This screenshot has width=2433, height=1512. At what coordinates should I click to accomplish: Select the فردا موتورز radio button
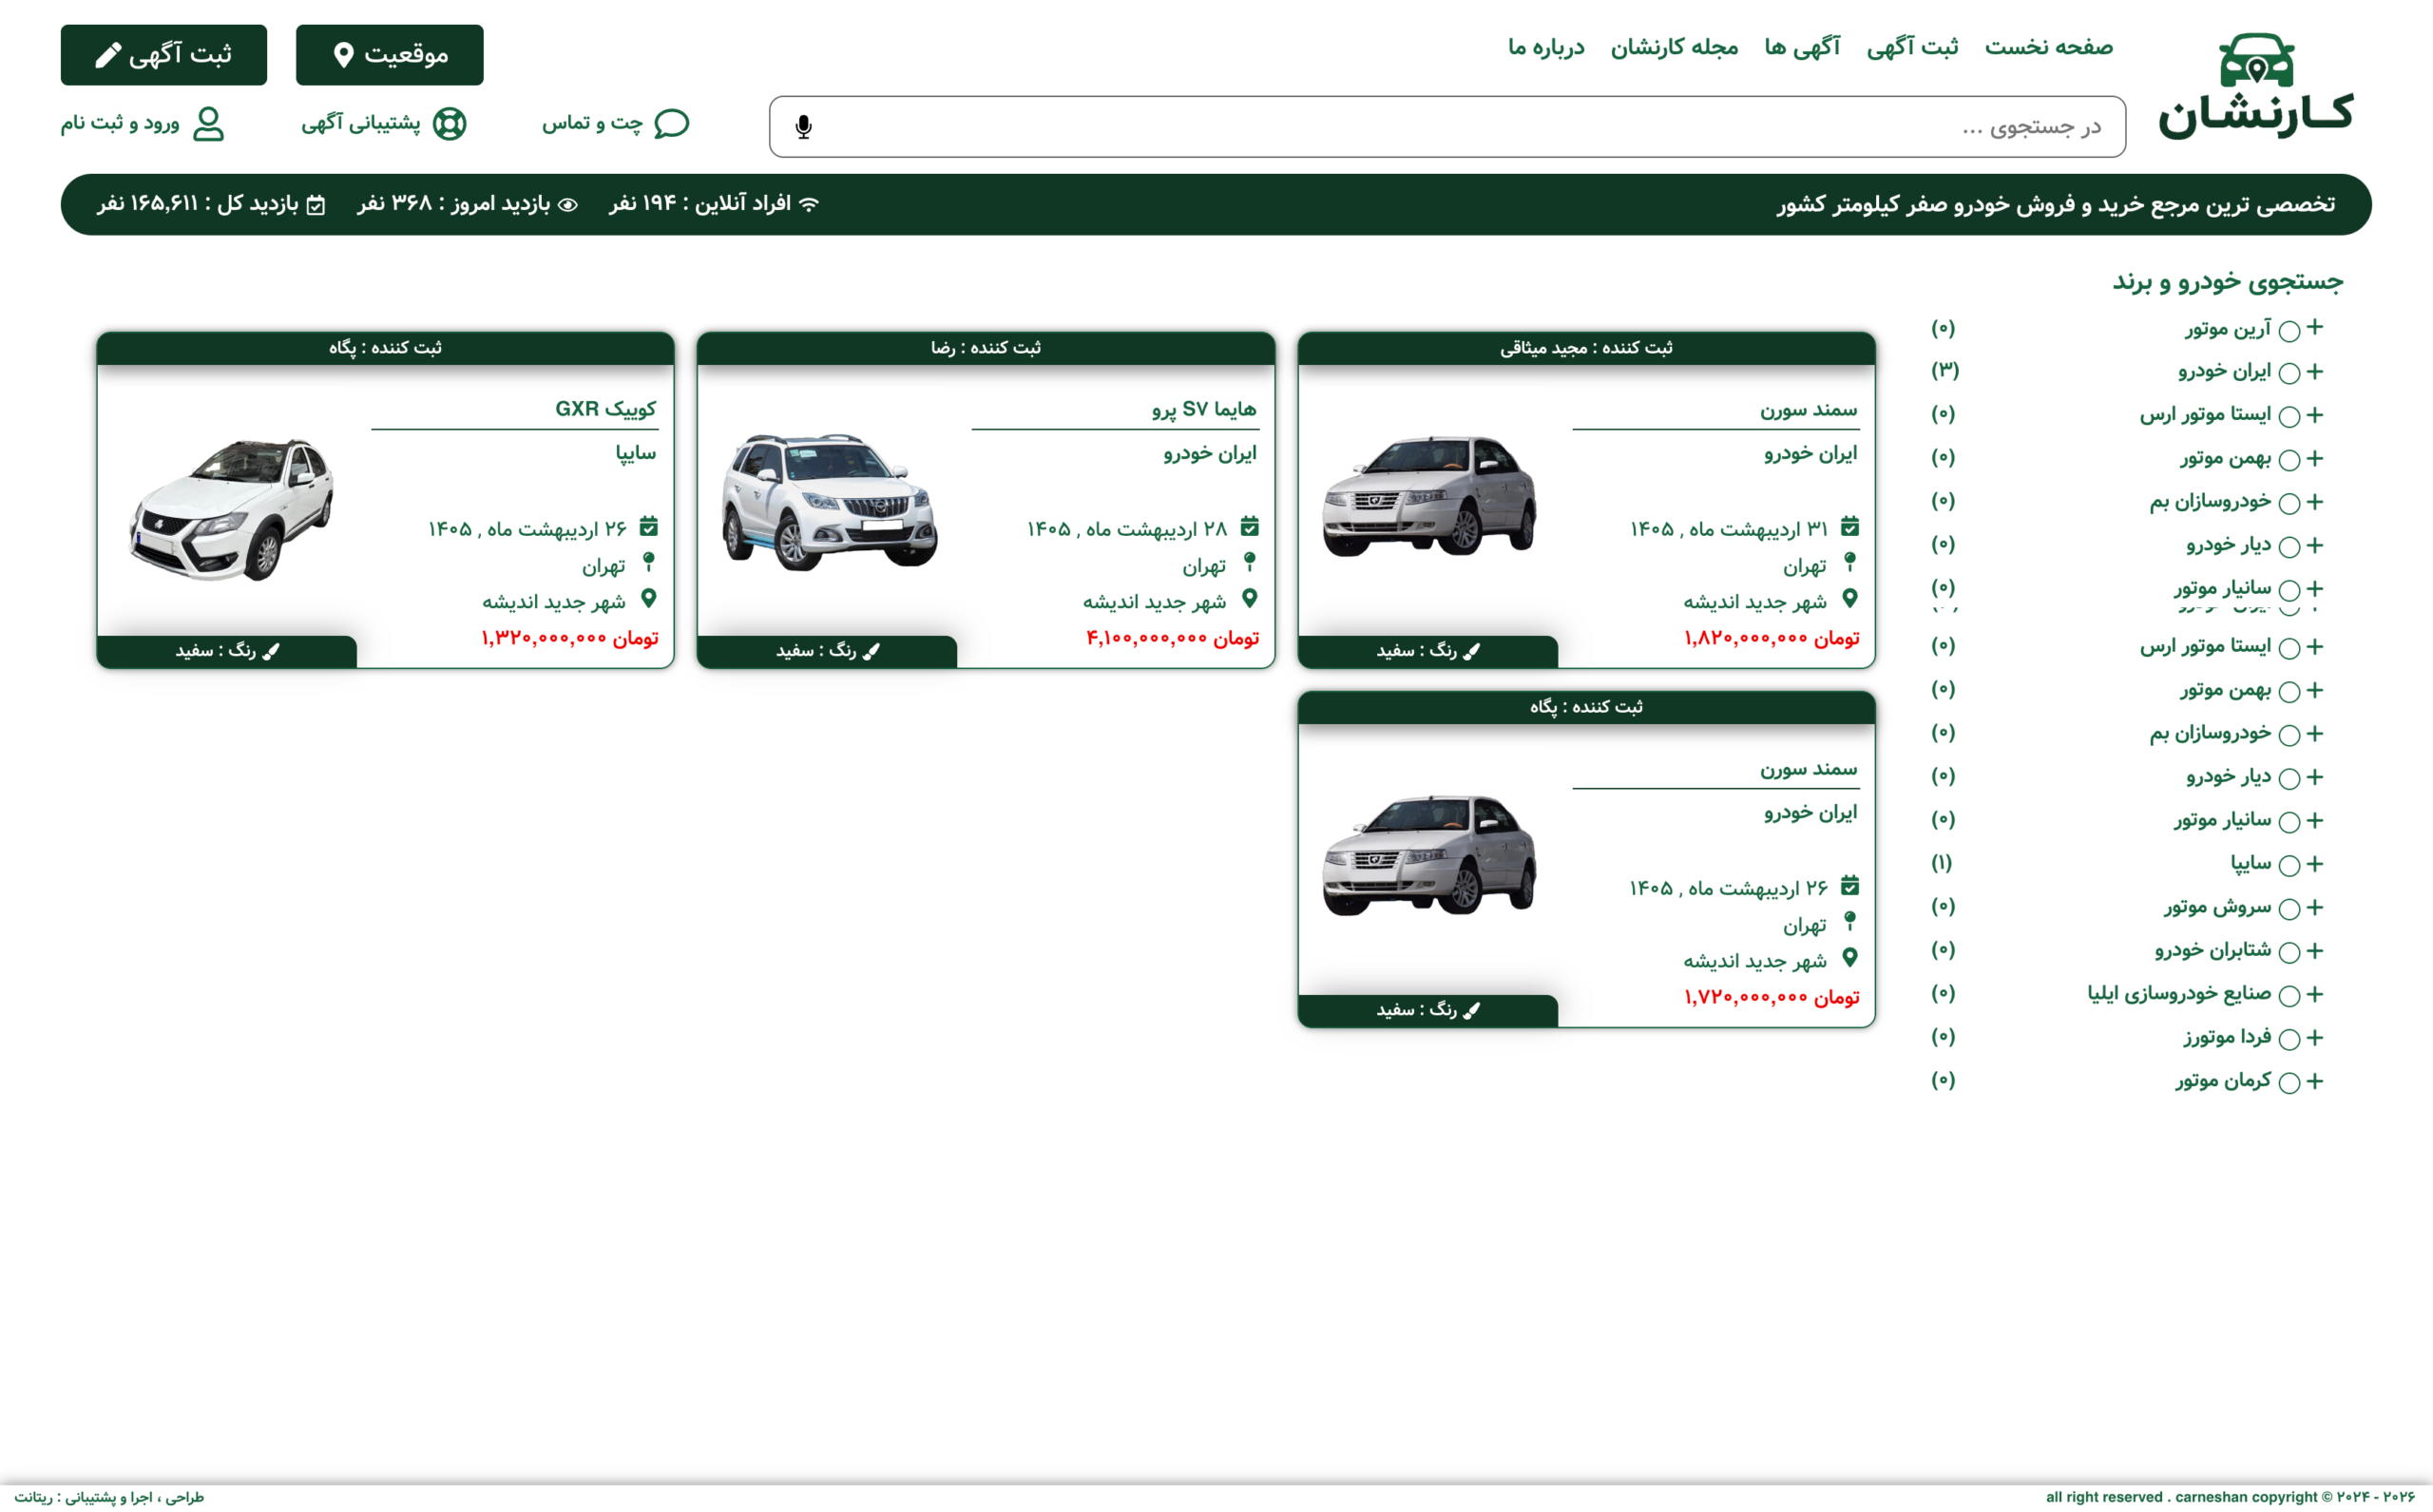[x=2289, y=1039]
